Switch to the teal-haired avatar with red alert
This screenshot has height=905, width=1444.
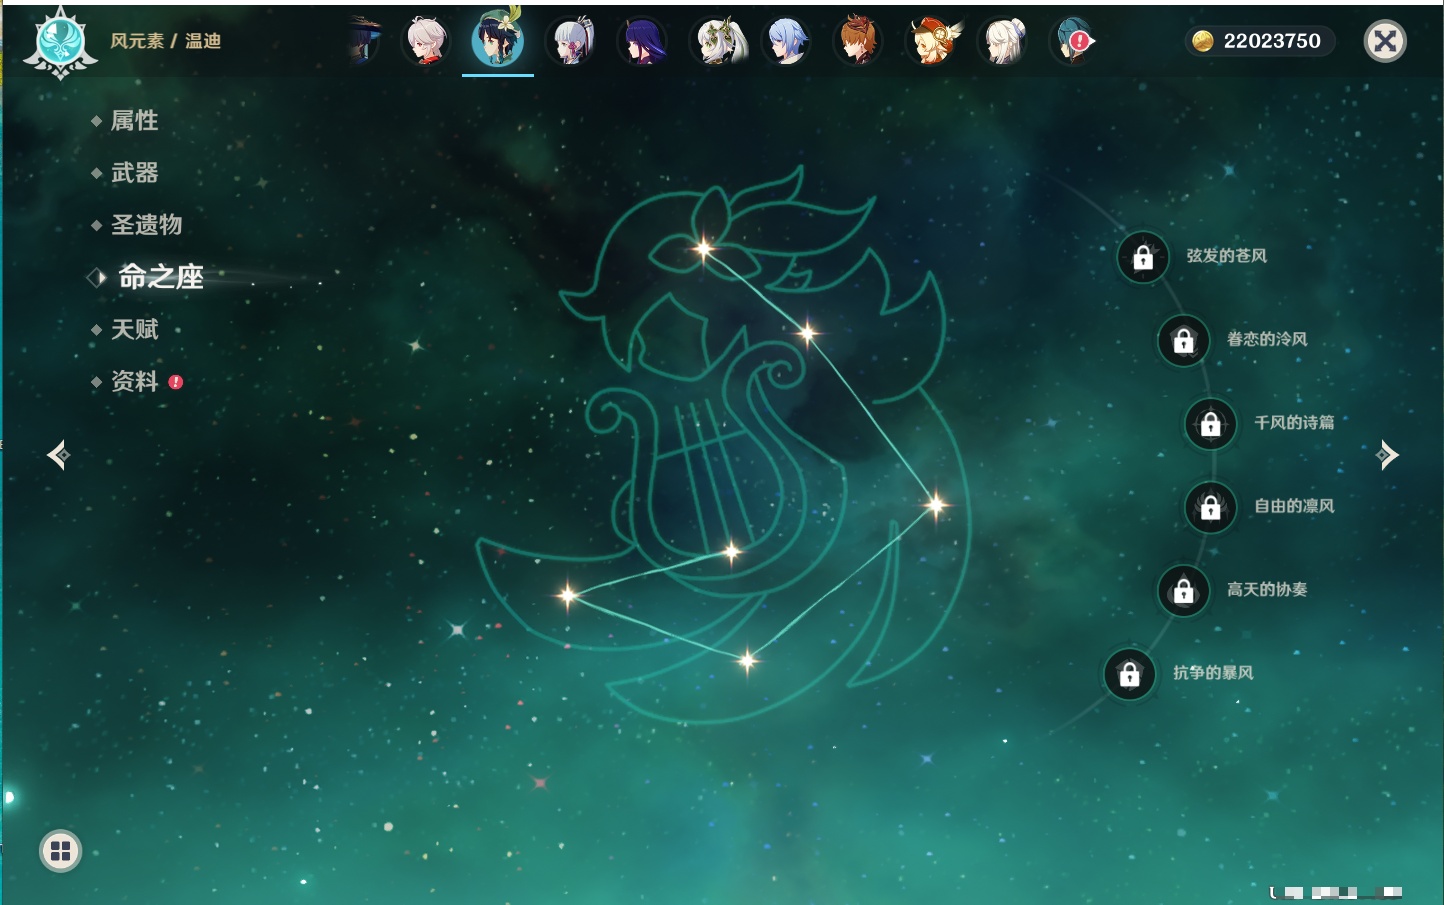coord(1072,41)
